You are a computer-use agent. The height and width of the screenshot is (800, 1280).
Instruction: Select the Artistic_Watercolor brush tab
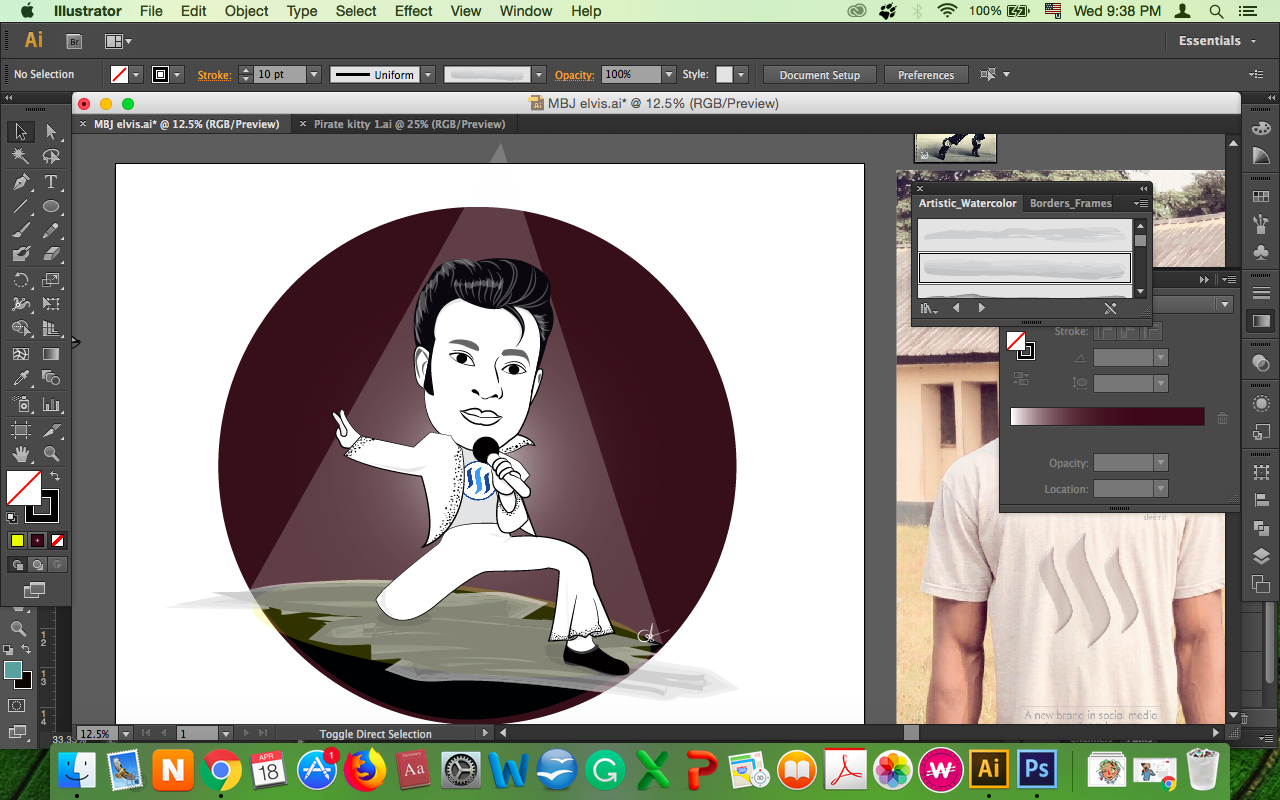(967, 203)
